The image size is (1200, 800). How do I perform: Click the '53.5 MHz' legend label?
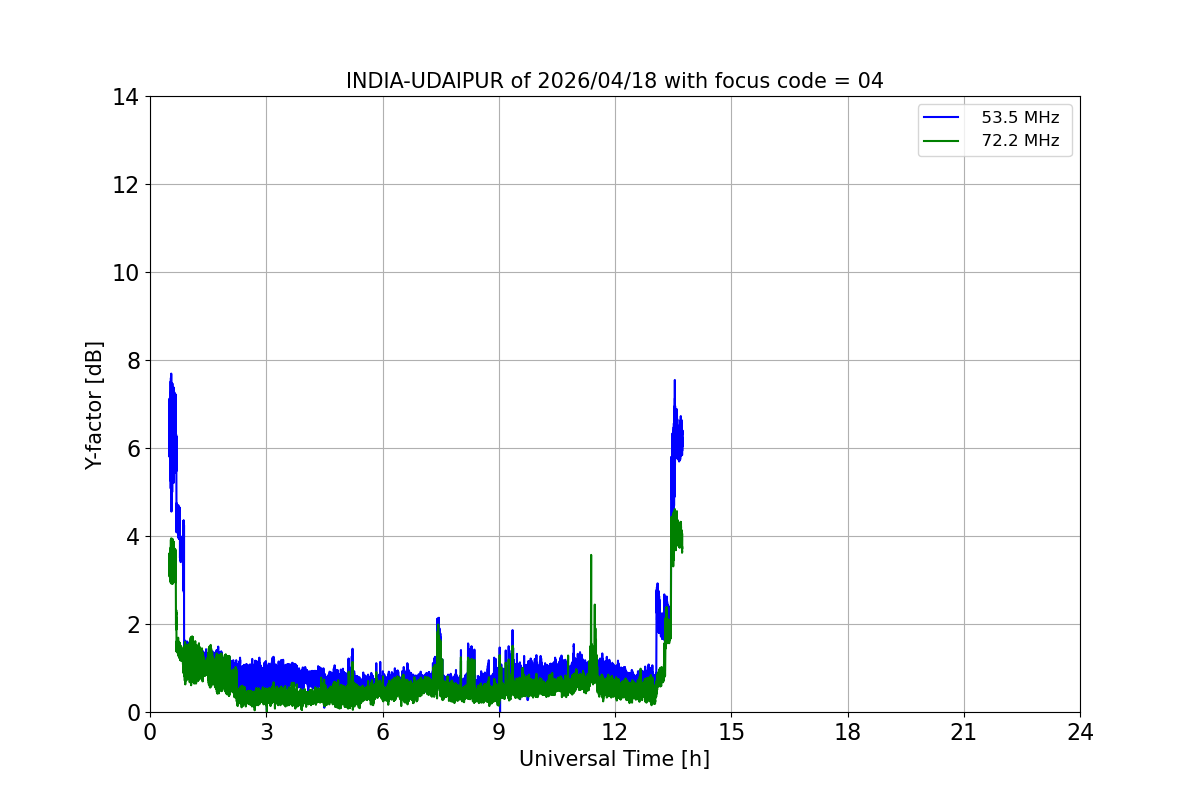(1020, 118)
